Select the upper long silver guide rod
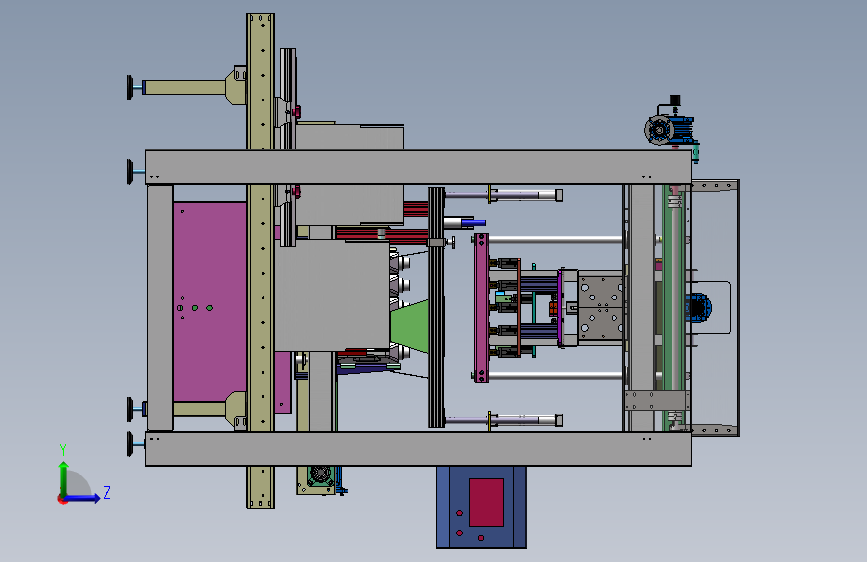 coord(556,240)
